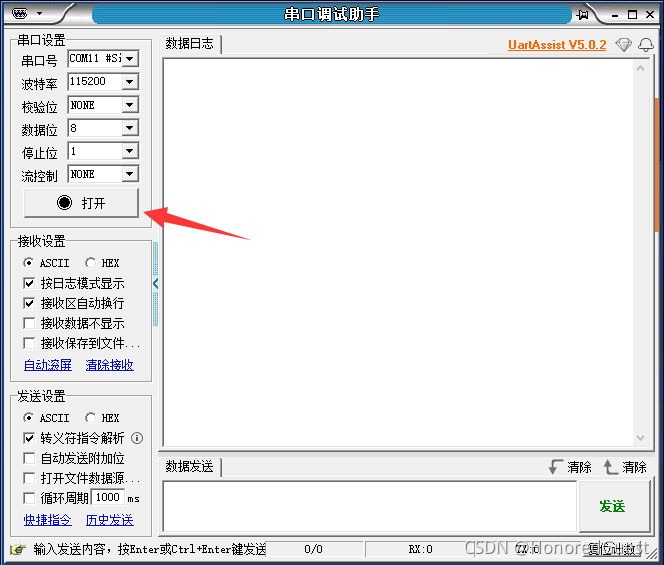The image size is (664, 565).
Task: Click the 0/0 counter in status bar
Action: point(313,549)
